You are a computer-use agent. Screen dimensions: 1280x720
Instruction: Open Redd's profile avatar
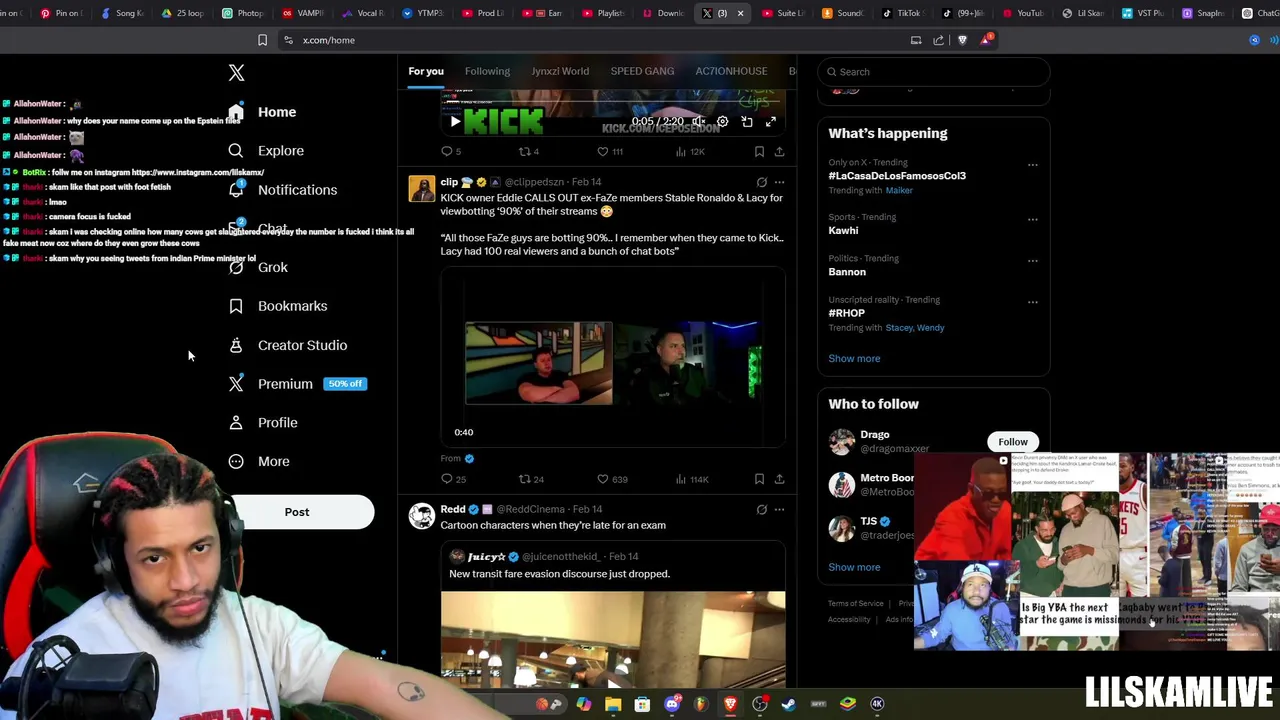pyautogui.click(x=422, y=516)
